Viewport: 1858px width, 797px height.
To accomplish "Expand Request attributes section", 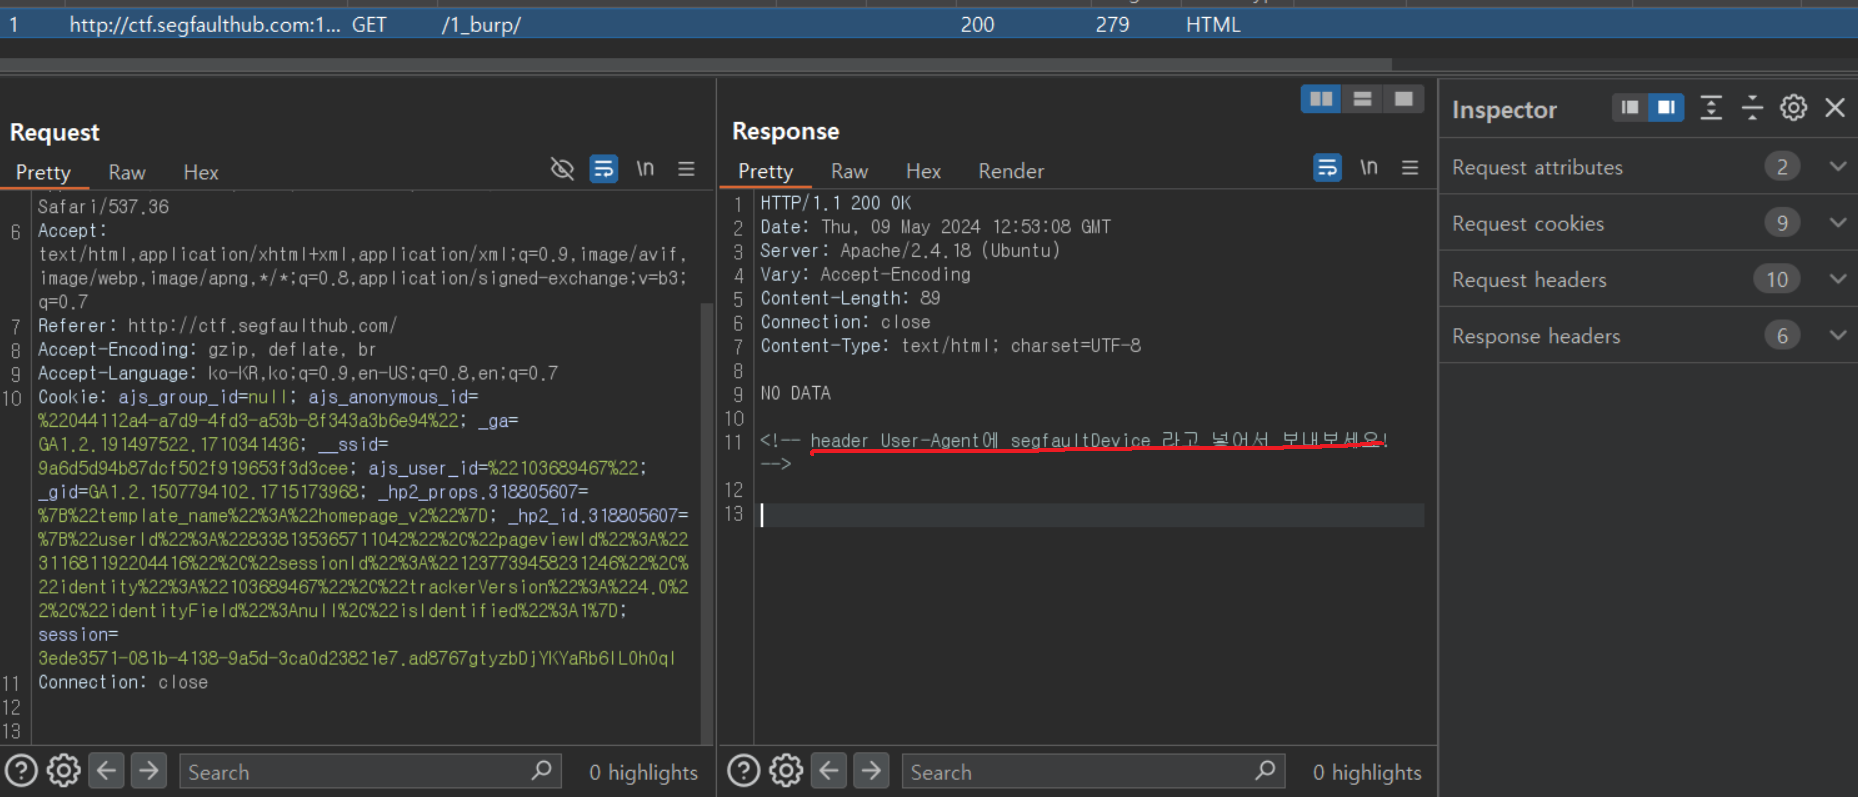I will pos(1837,167).
